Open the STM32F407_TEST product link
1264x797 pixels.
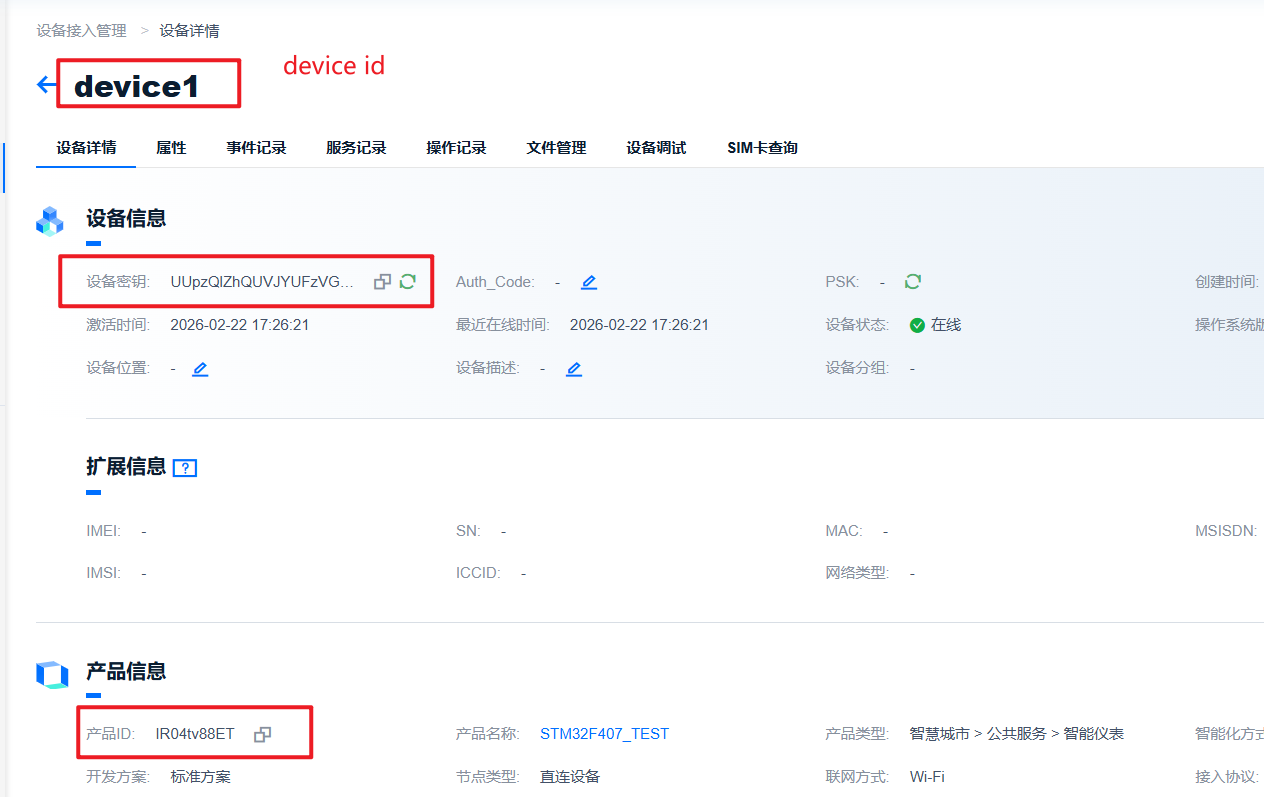[604, 734]
